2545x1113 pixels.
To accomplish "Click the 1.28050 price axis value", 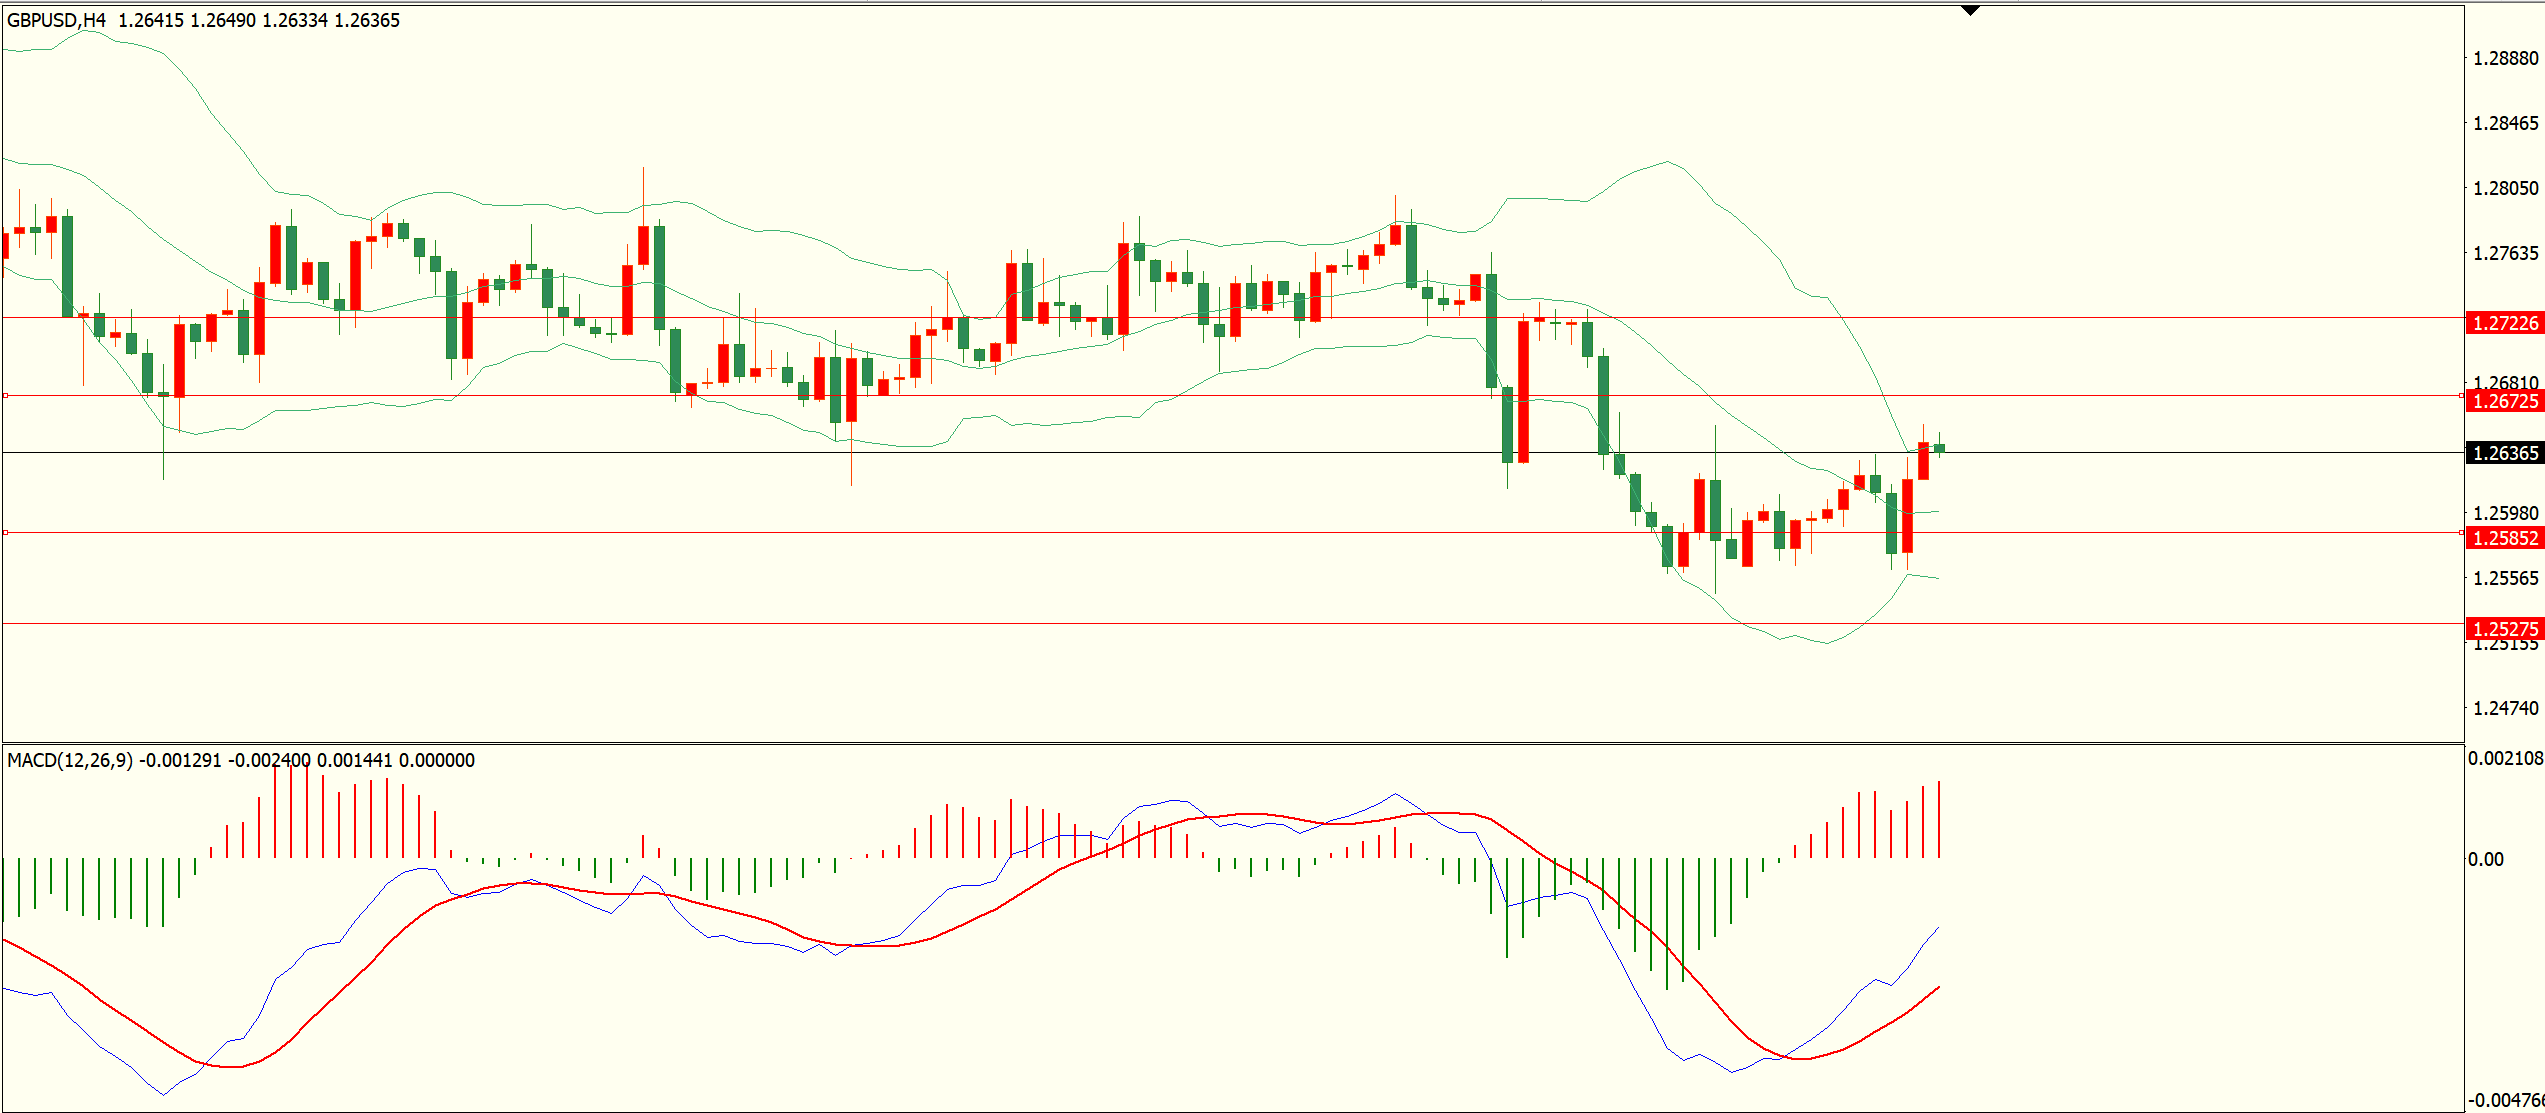I will coord(2505,188).
